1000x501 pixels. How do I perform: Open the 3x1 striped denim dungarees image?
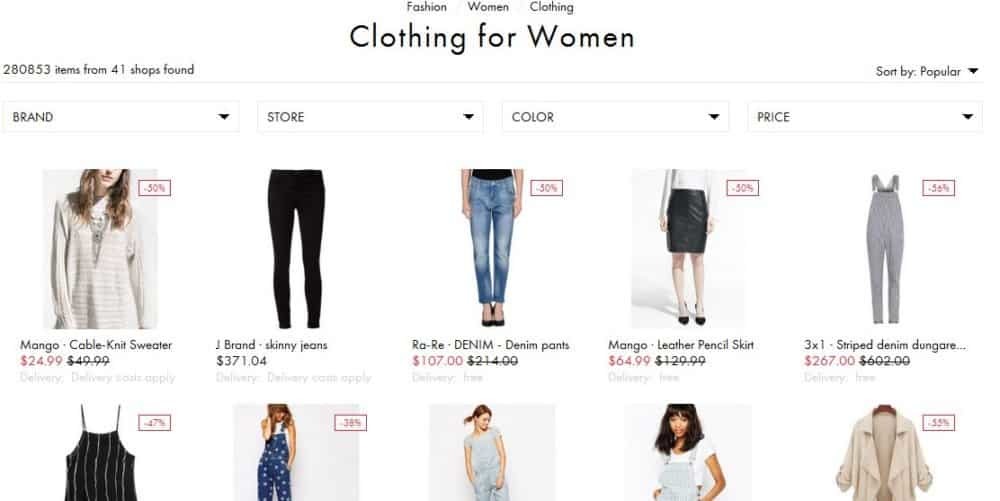tap(885, 249)
